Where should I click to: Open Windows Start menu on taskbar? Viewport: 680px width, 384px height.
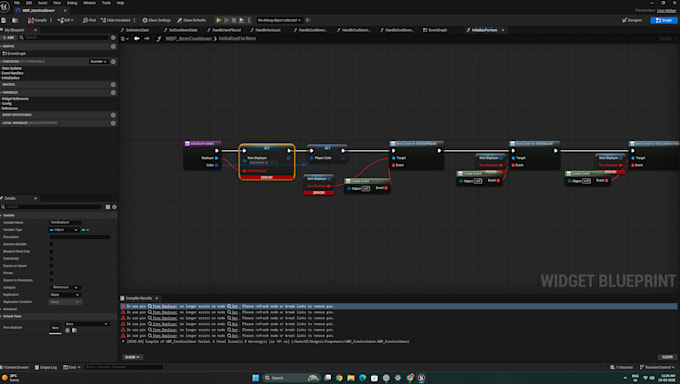[255, 378]
